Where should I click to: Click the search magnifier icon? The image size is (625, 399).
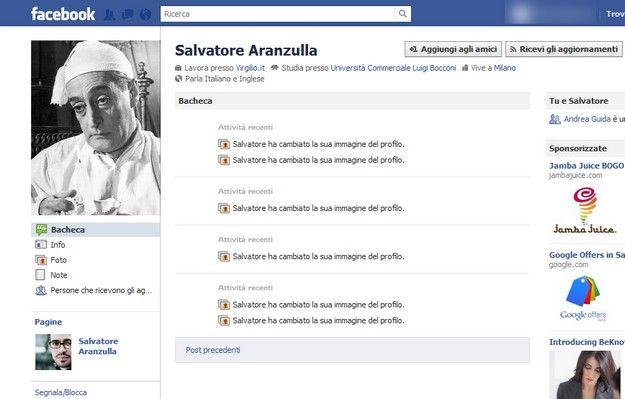[403, 14]
